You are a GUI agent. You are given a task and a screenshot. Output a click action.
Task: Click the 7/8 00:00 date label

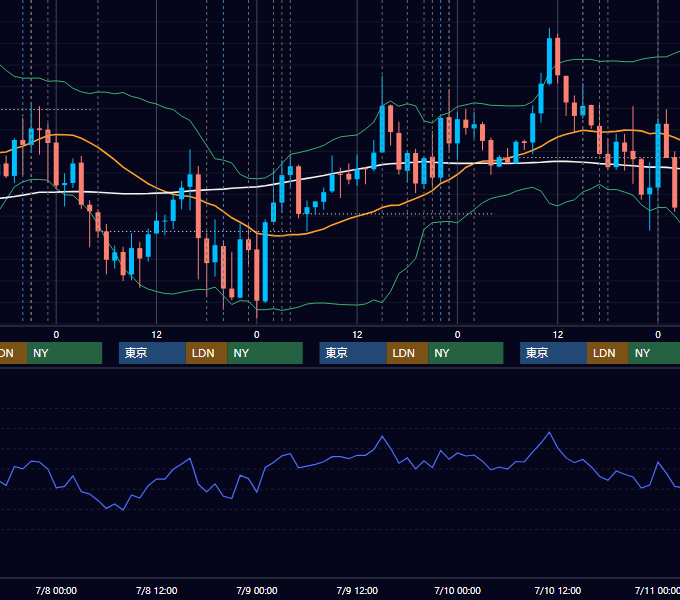coord(56,590)
